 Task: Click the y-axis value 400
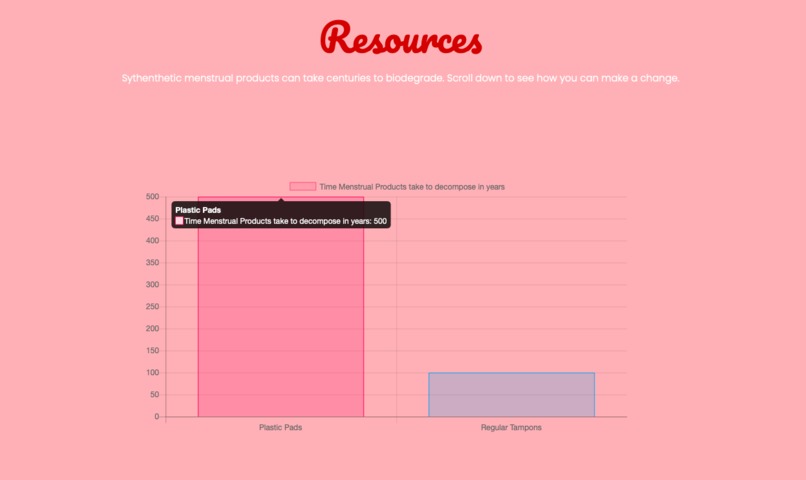click(x=153, y=241)
